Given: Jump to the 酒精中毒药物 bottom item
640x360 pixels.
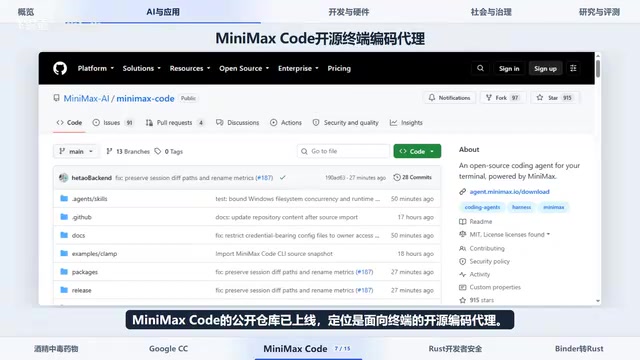Looking at the screenshot, I should (56, 349).
